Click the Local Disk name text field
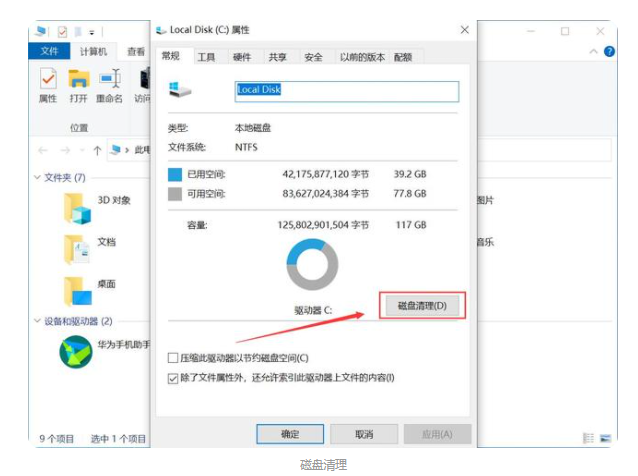638x476 pixels. pyautogui.click(x=346, y=90)
